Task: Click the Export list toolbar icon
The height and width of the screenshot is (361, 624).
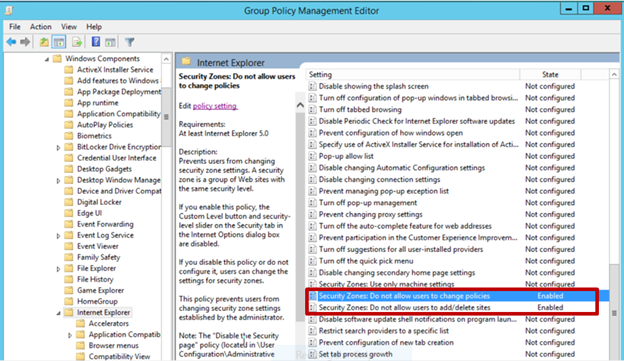Action: click(x=77, y=42)
